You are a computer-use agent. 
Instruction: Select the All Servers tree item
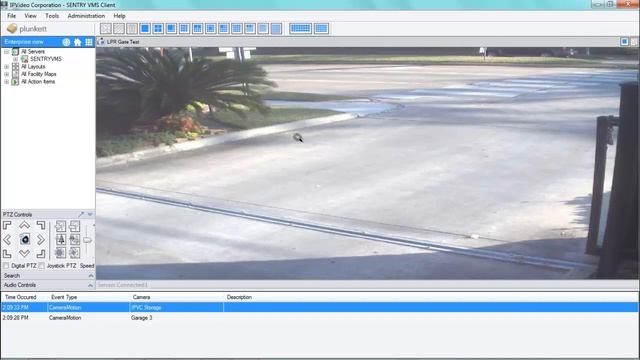coord(33,52)
